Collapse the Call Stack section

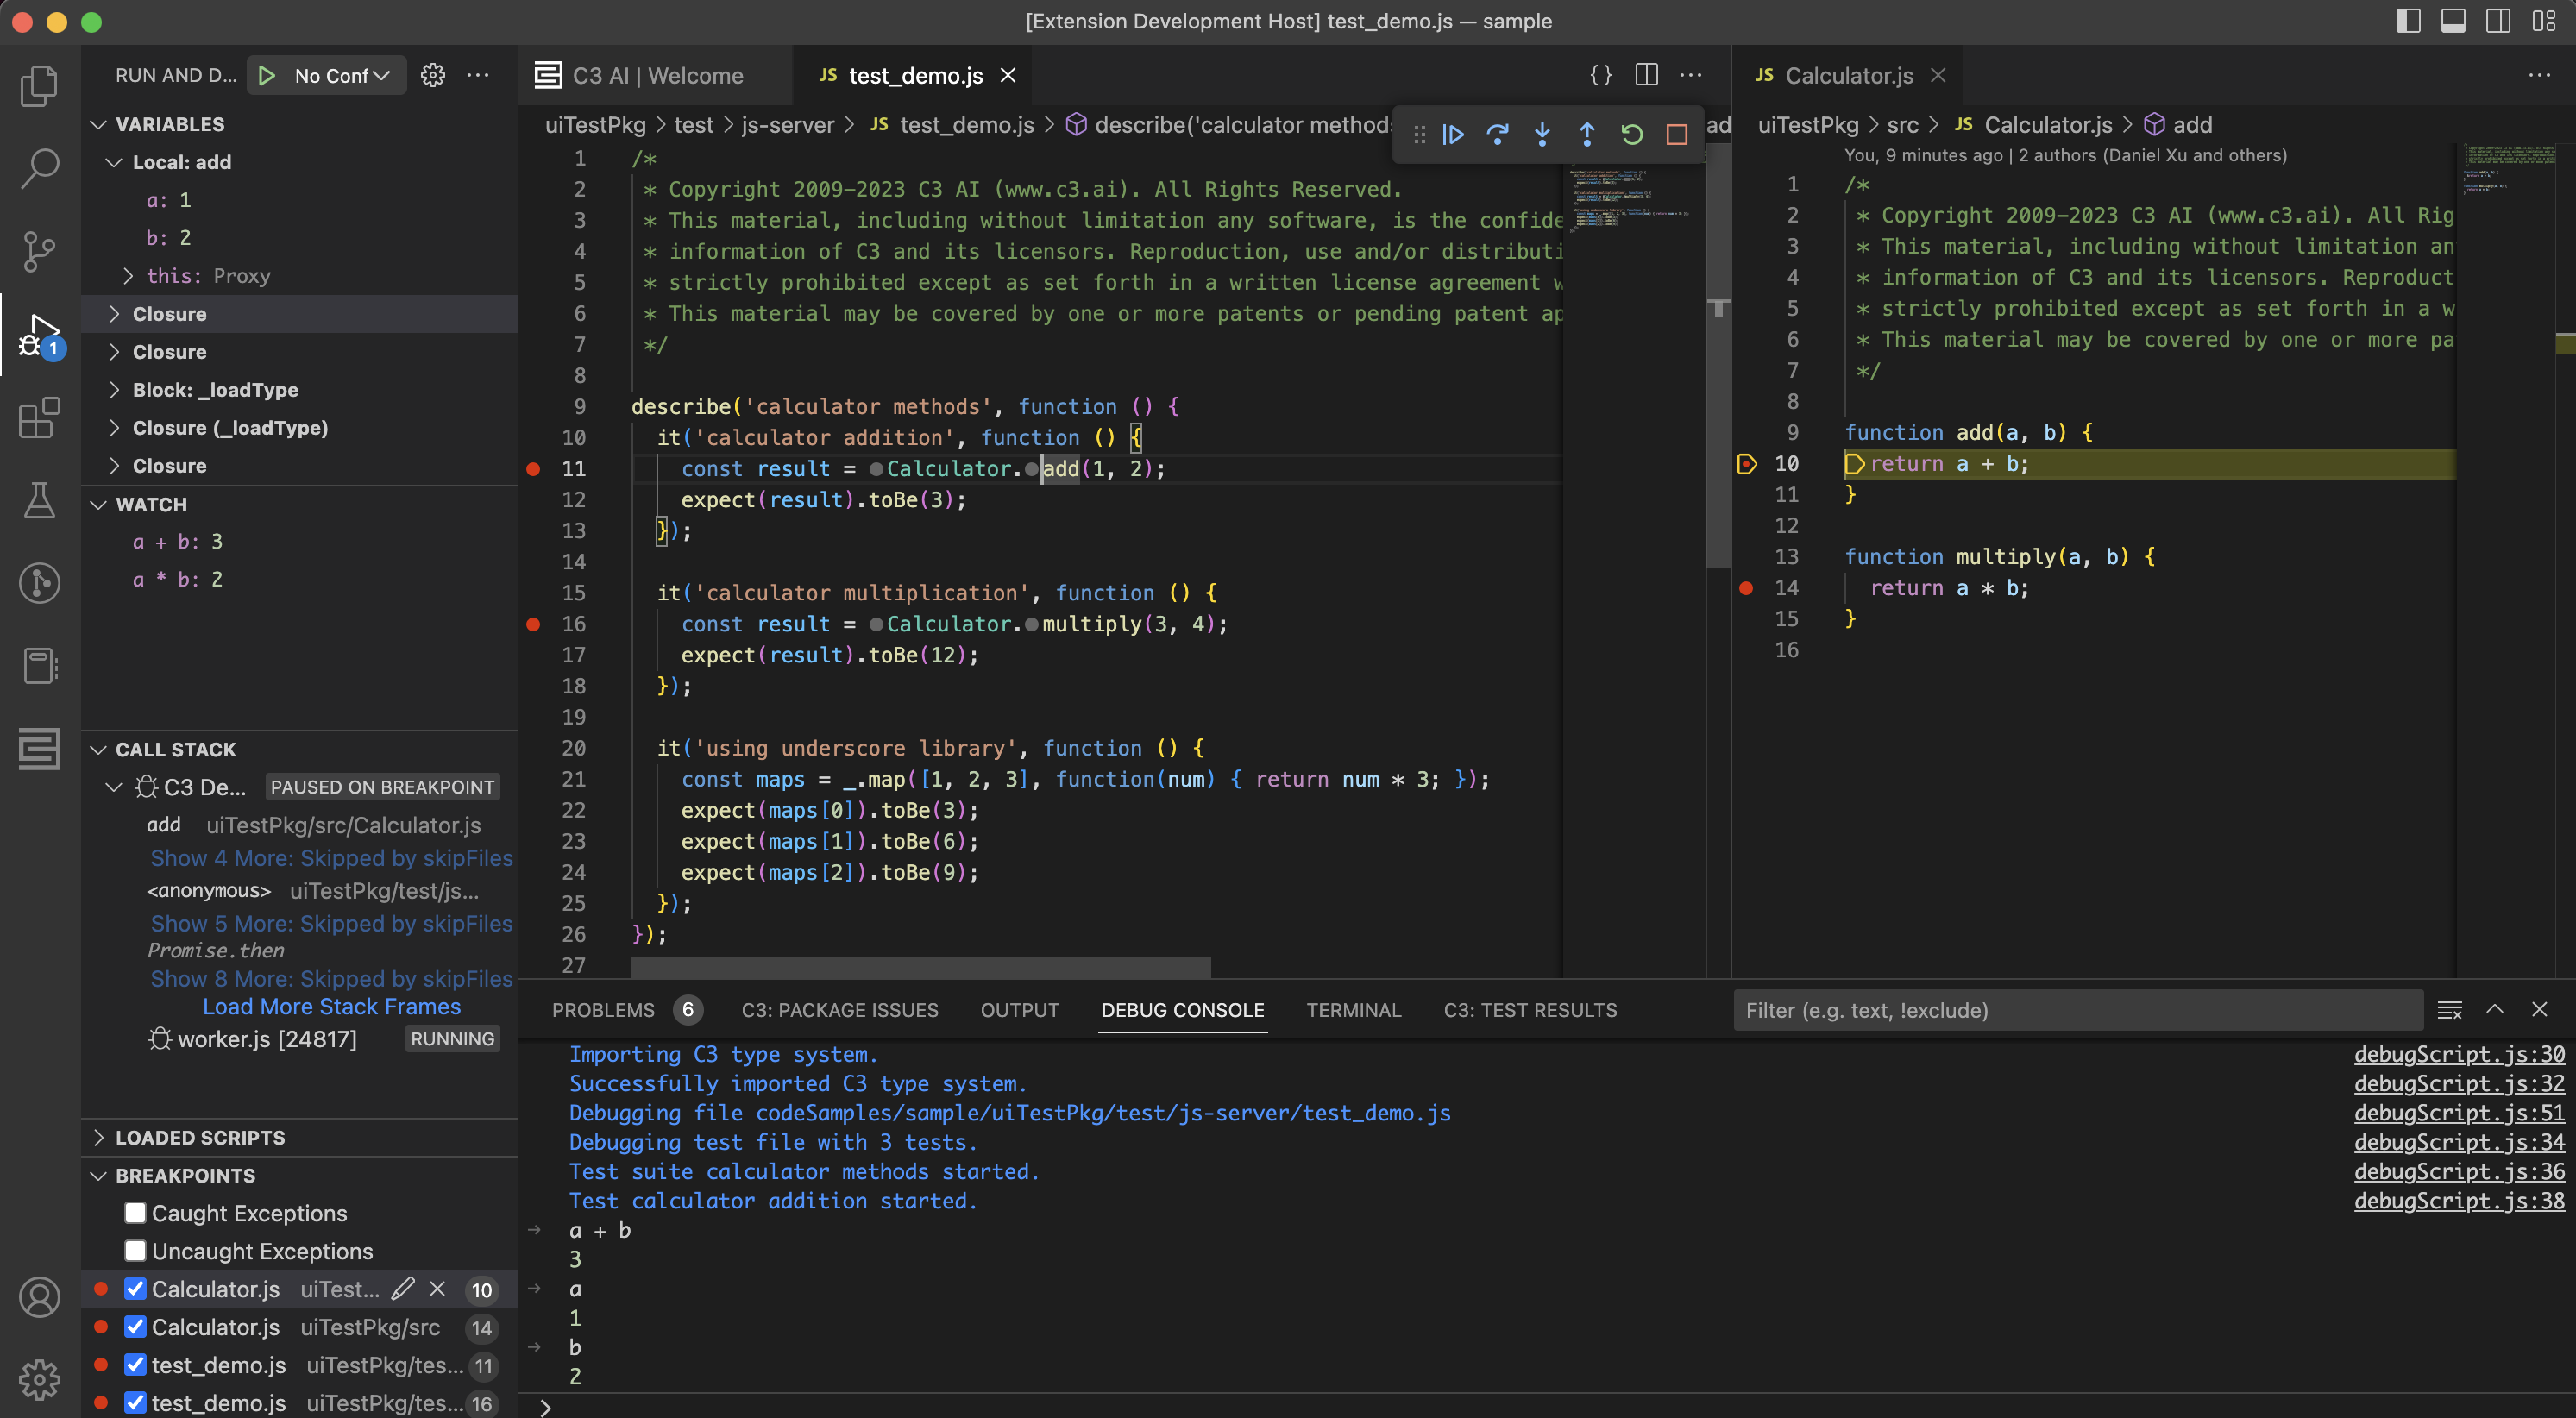(x=98, y=749)
